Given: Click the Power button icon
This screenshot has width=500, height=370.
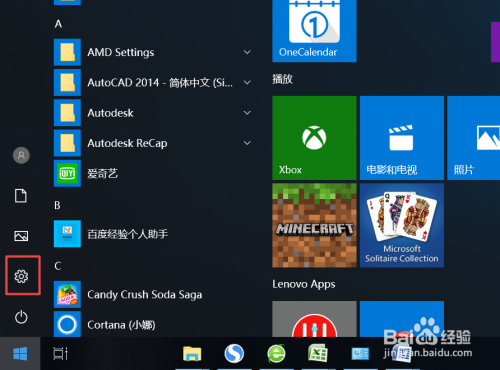Looking at the screenshot, I should click(21, 317).
